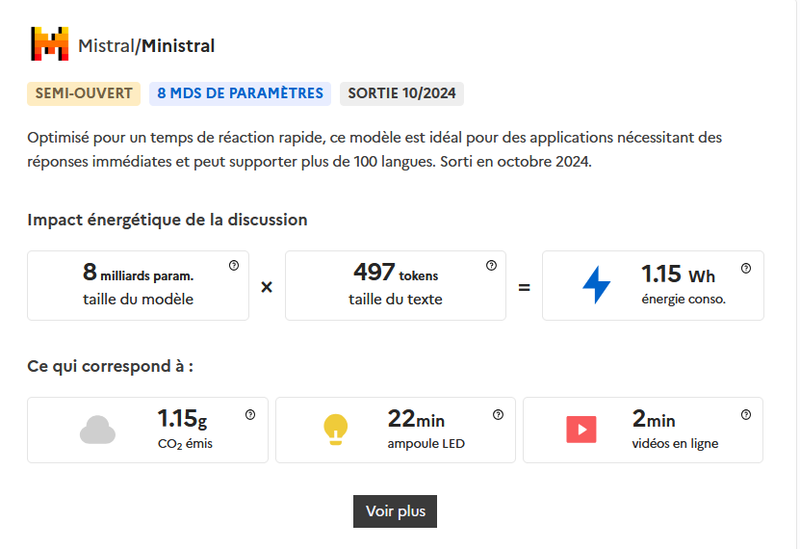Select the SEMI-OUVERT badge
This screenshot has height=549, width=800.
point(84,94)
